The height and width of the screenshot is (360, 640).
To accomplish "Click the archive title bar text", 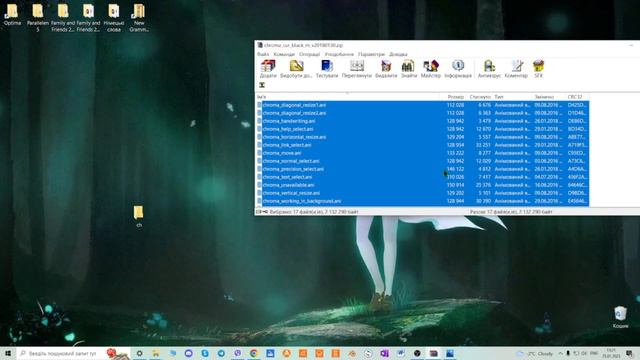I will pos(303,45).
